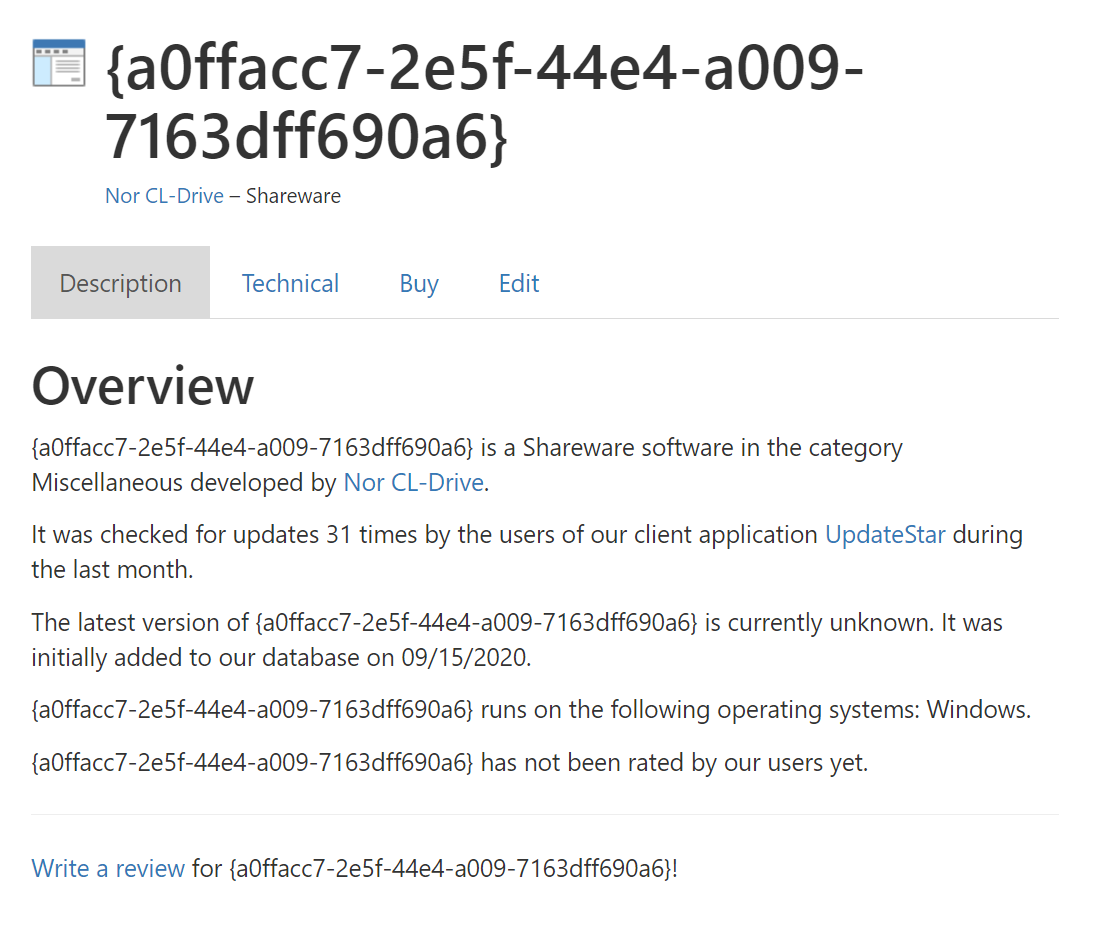
Task: Click the GUID text after 'Write a review for'
Action: [450, 868]
